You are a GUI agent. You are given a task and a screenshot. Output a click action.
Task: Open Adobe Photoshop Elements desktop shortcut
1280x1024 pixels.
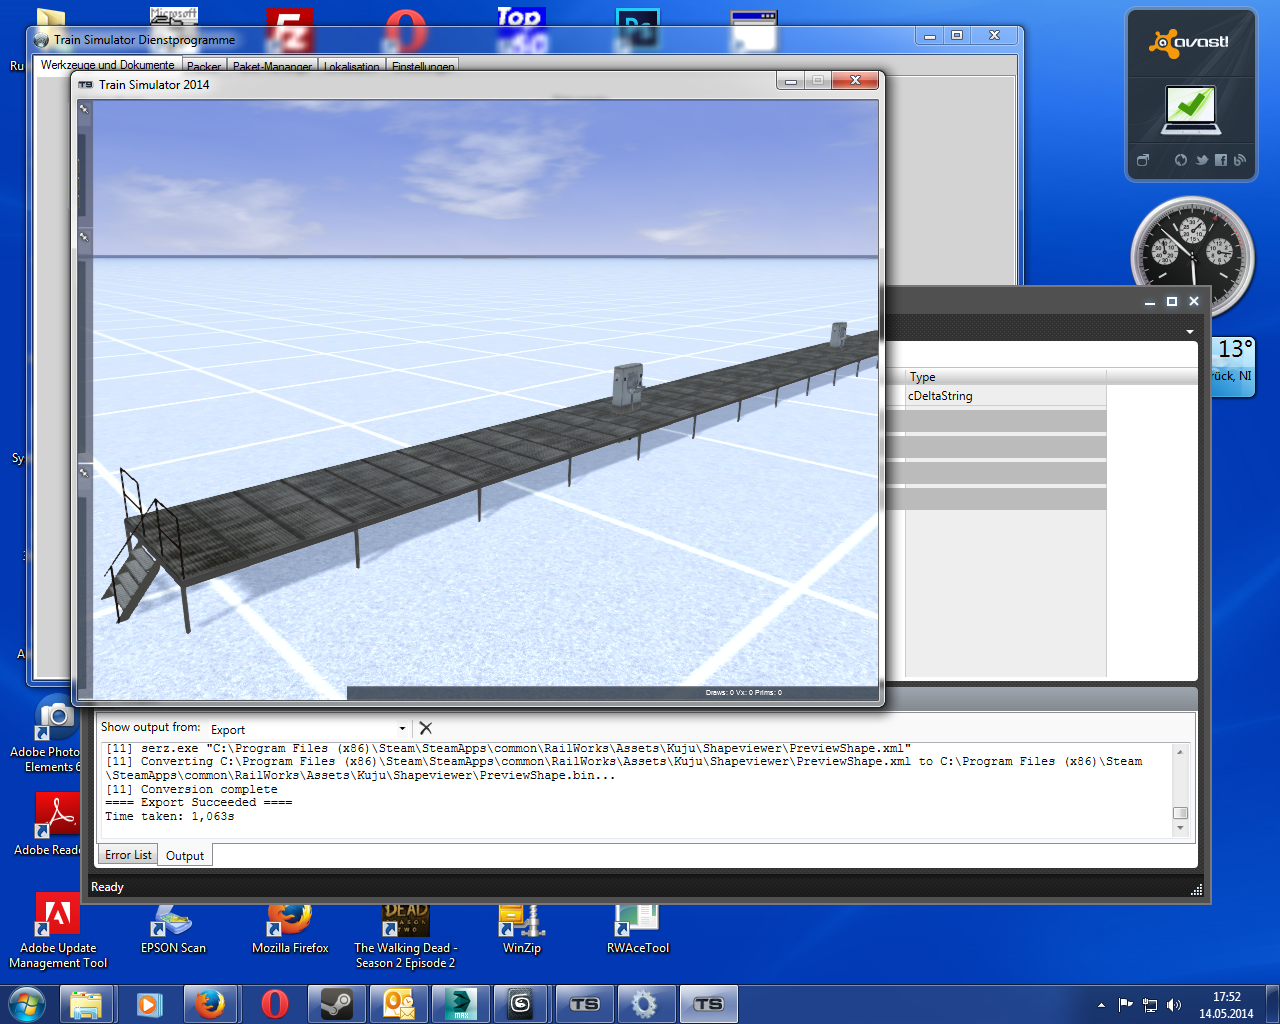point(48,735)
